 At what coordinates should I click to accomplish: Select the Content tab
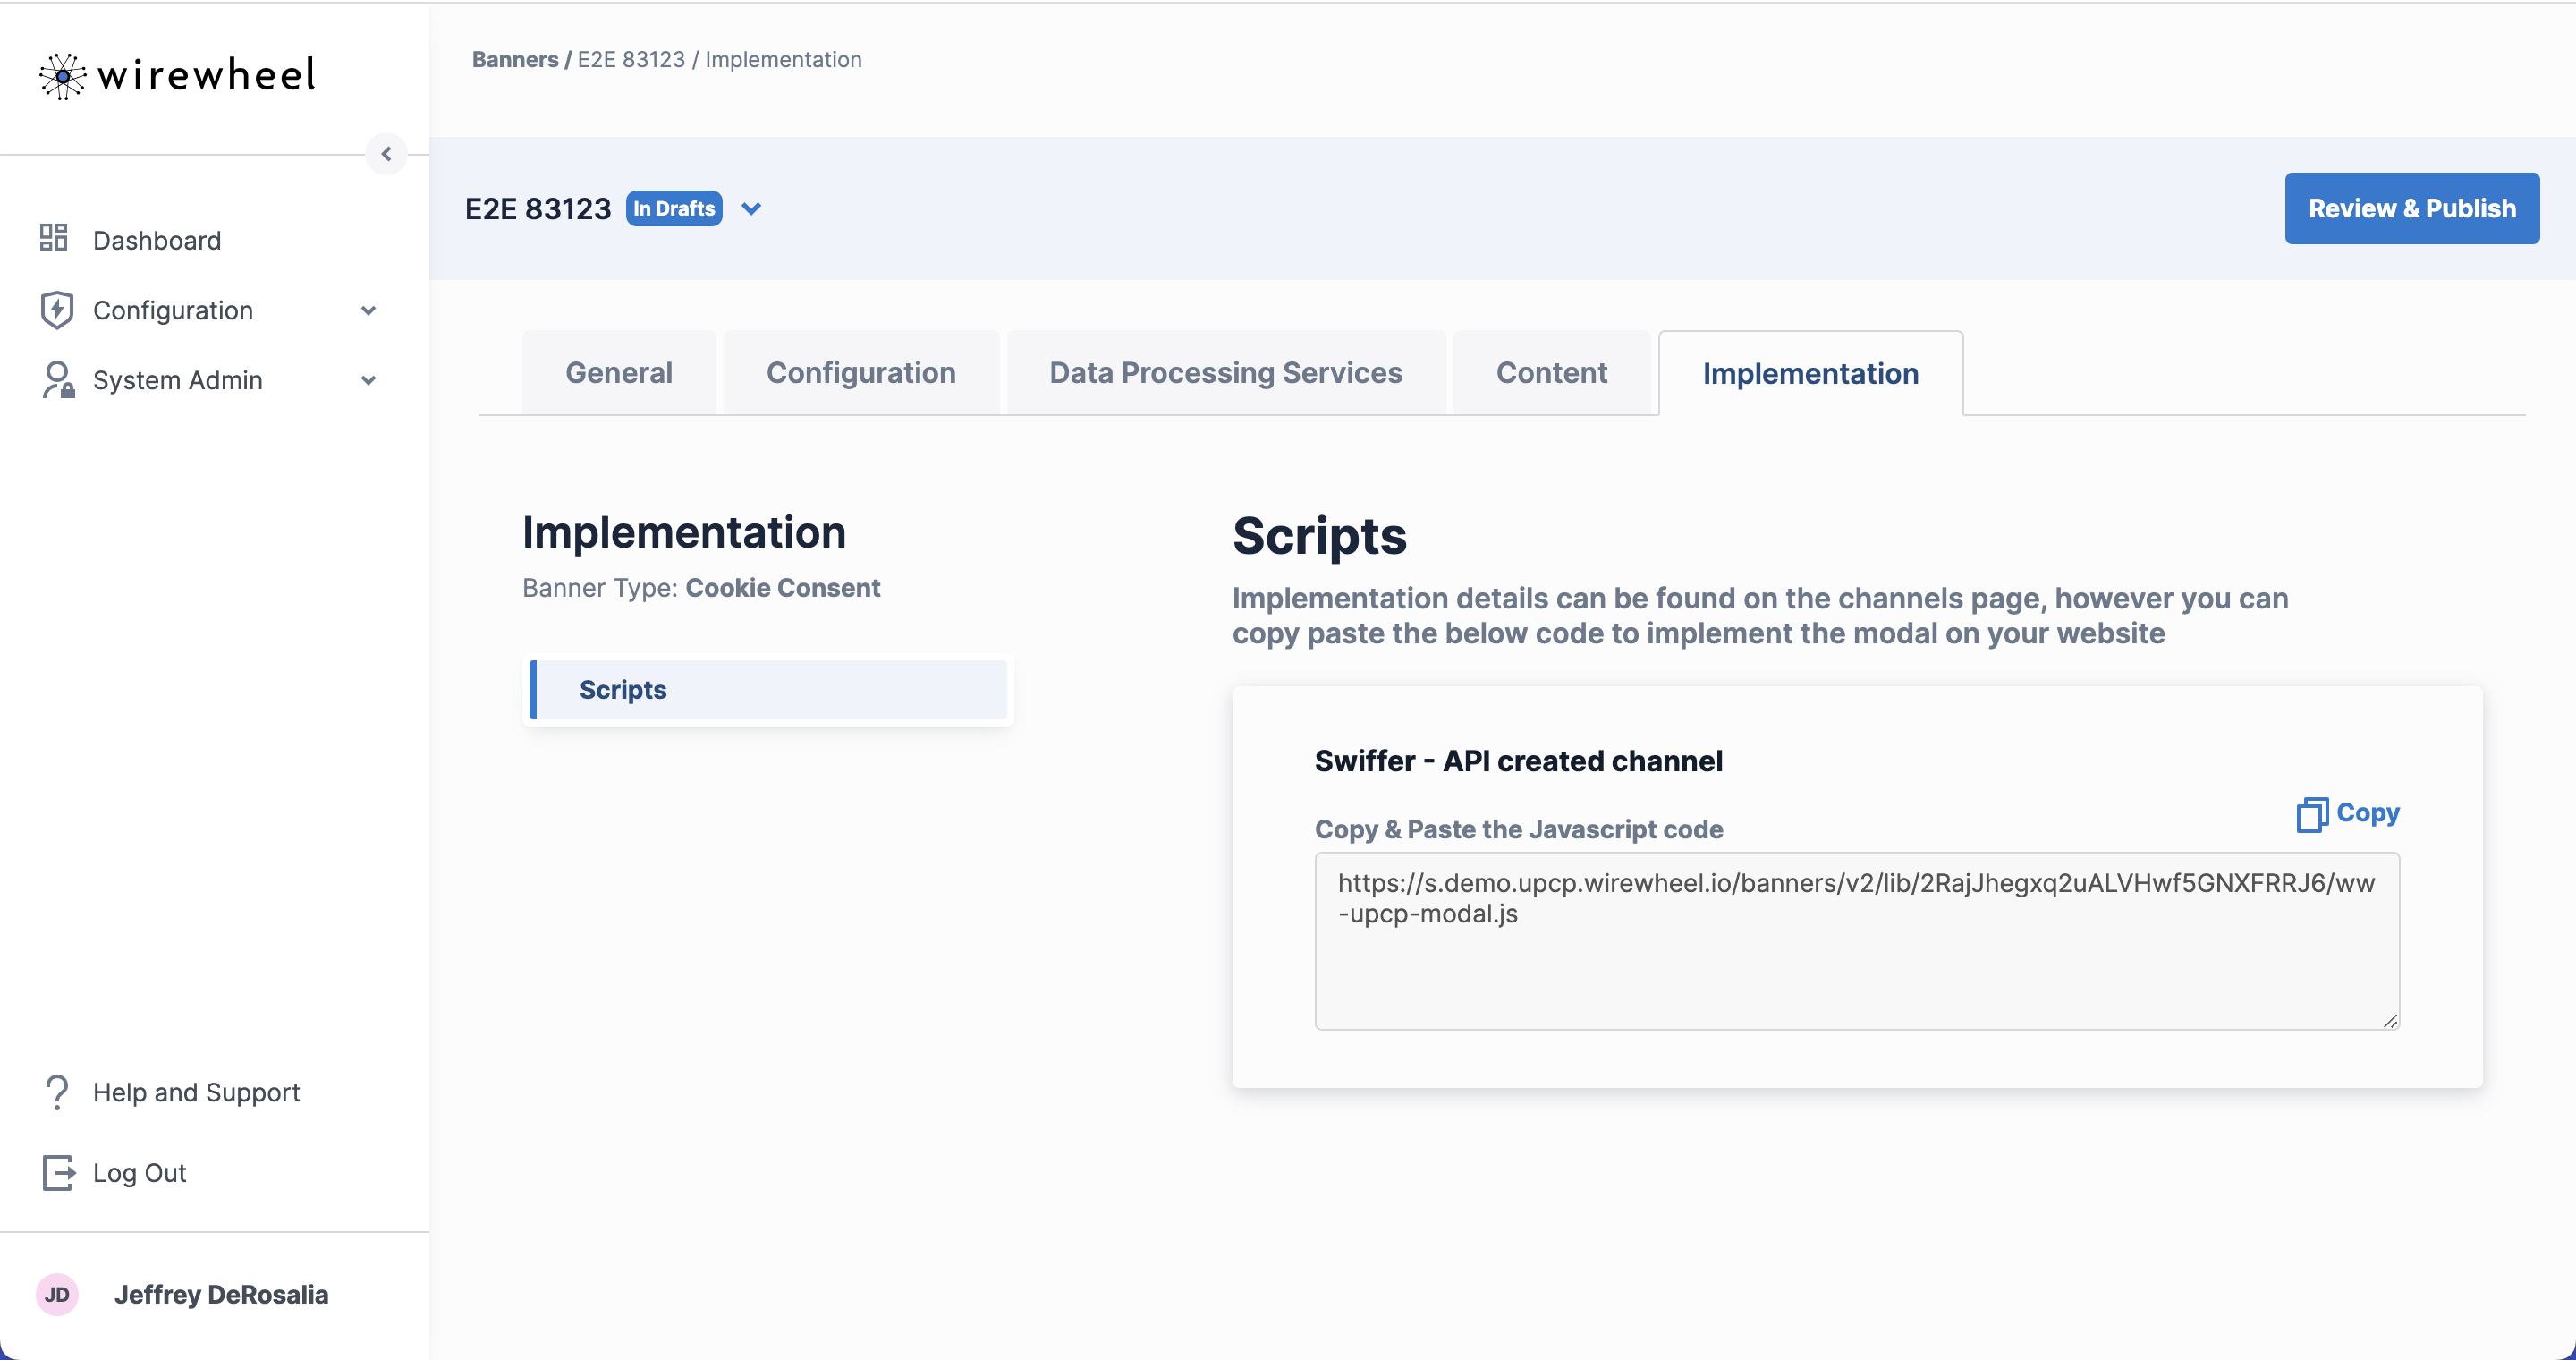pyautogui.click(x=1551, y=373)
